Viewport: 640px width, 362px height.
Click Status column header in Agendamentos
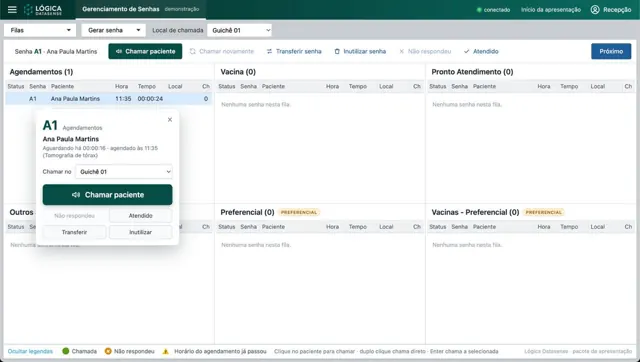[x=16, y=87]
